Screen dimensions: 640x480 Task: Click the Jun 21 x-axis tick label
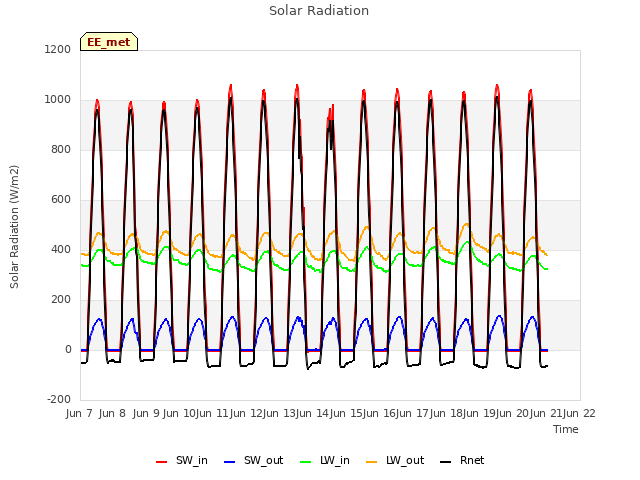(546, 413)
